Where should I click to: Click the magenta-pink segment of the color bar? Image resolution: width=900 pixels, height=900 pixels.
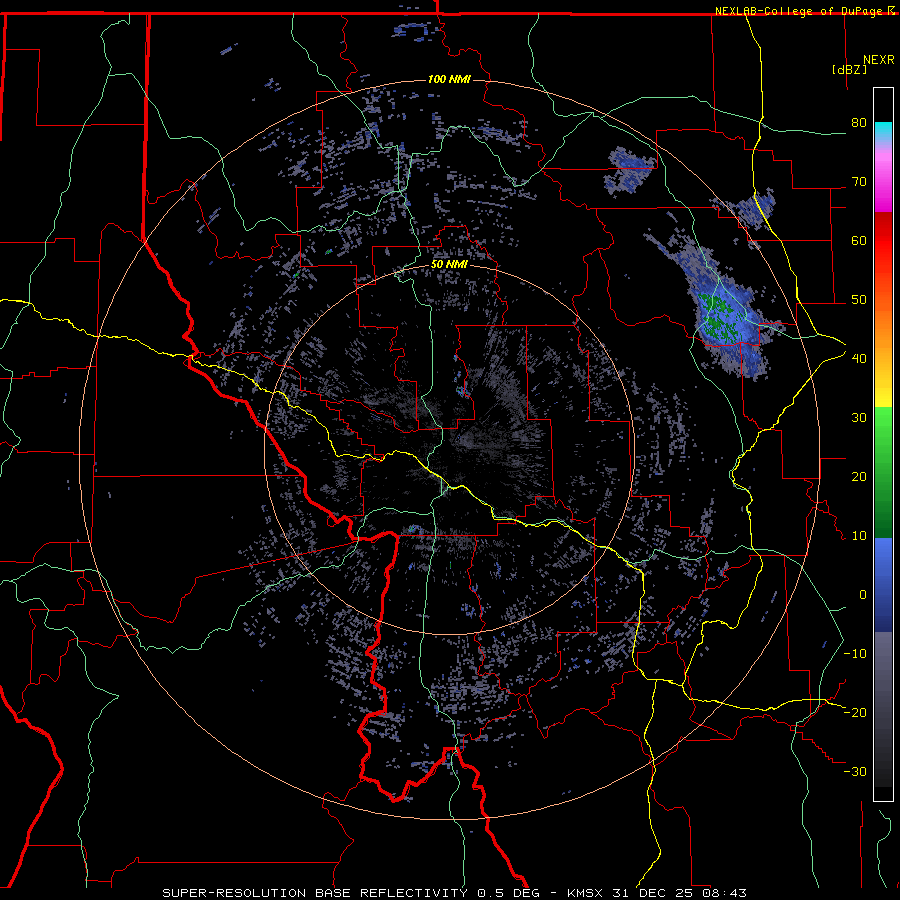pos(883,178)
